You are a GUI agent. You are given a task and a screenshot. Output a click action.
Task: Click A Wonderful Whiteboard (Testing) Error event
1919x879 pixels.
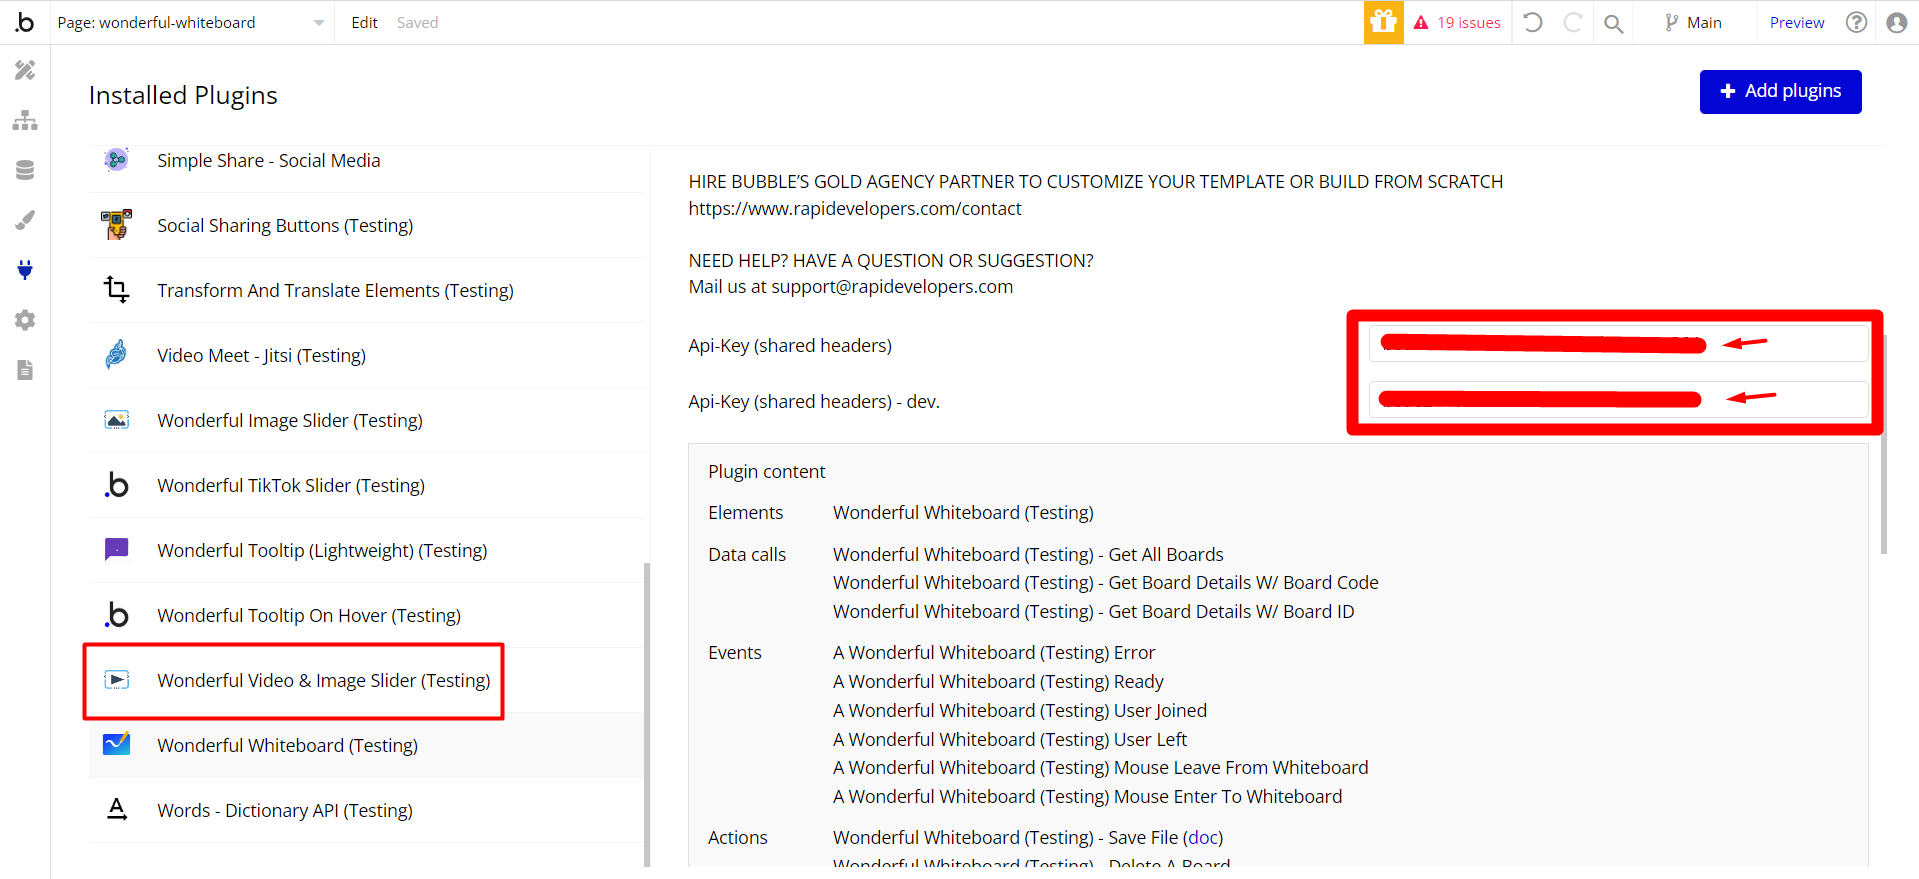tap(994, 652)
